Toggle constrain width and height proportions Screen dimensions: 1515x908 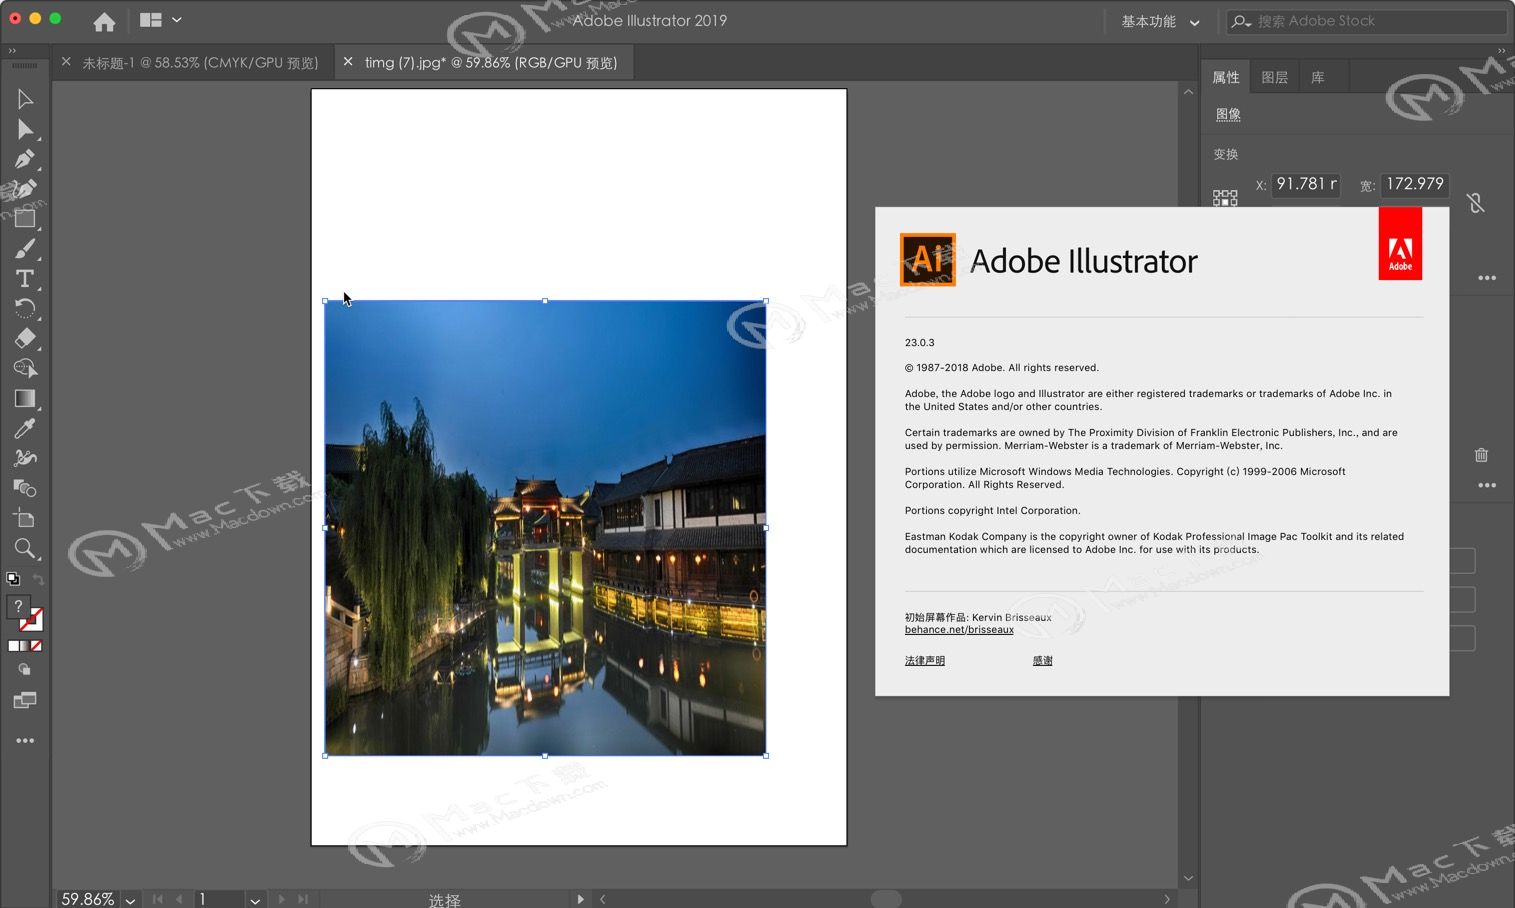1475,203
